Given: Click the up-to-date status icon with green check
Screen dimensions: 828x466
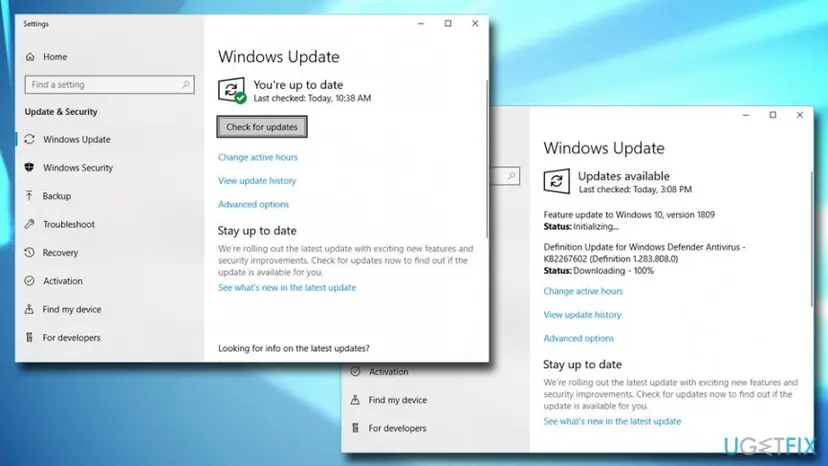Looking at the screenshot, I should point(232,90).
